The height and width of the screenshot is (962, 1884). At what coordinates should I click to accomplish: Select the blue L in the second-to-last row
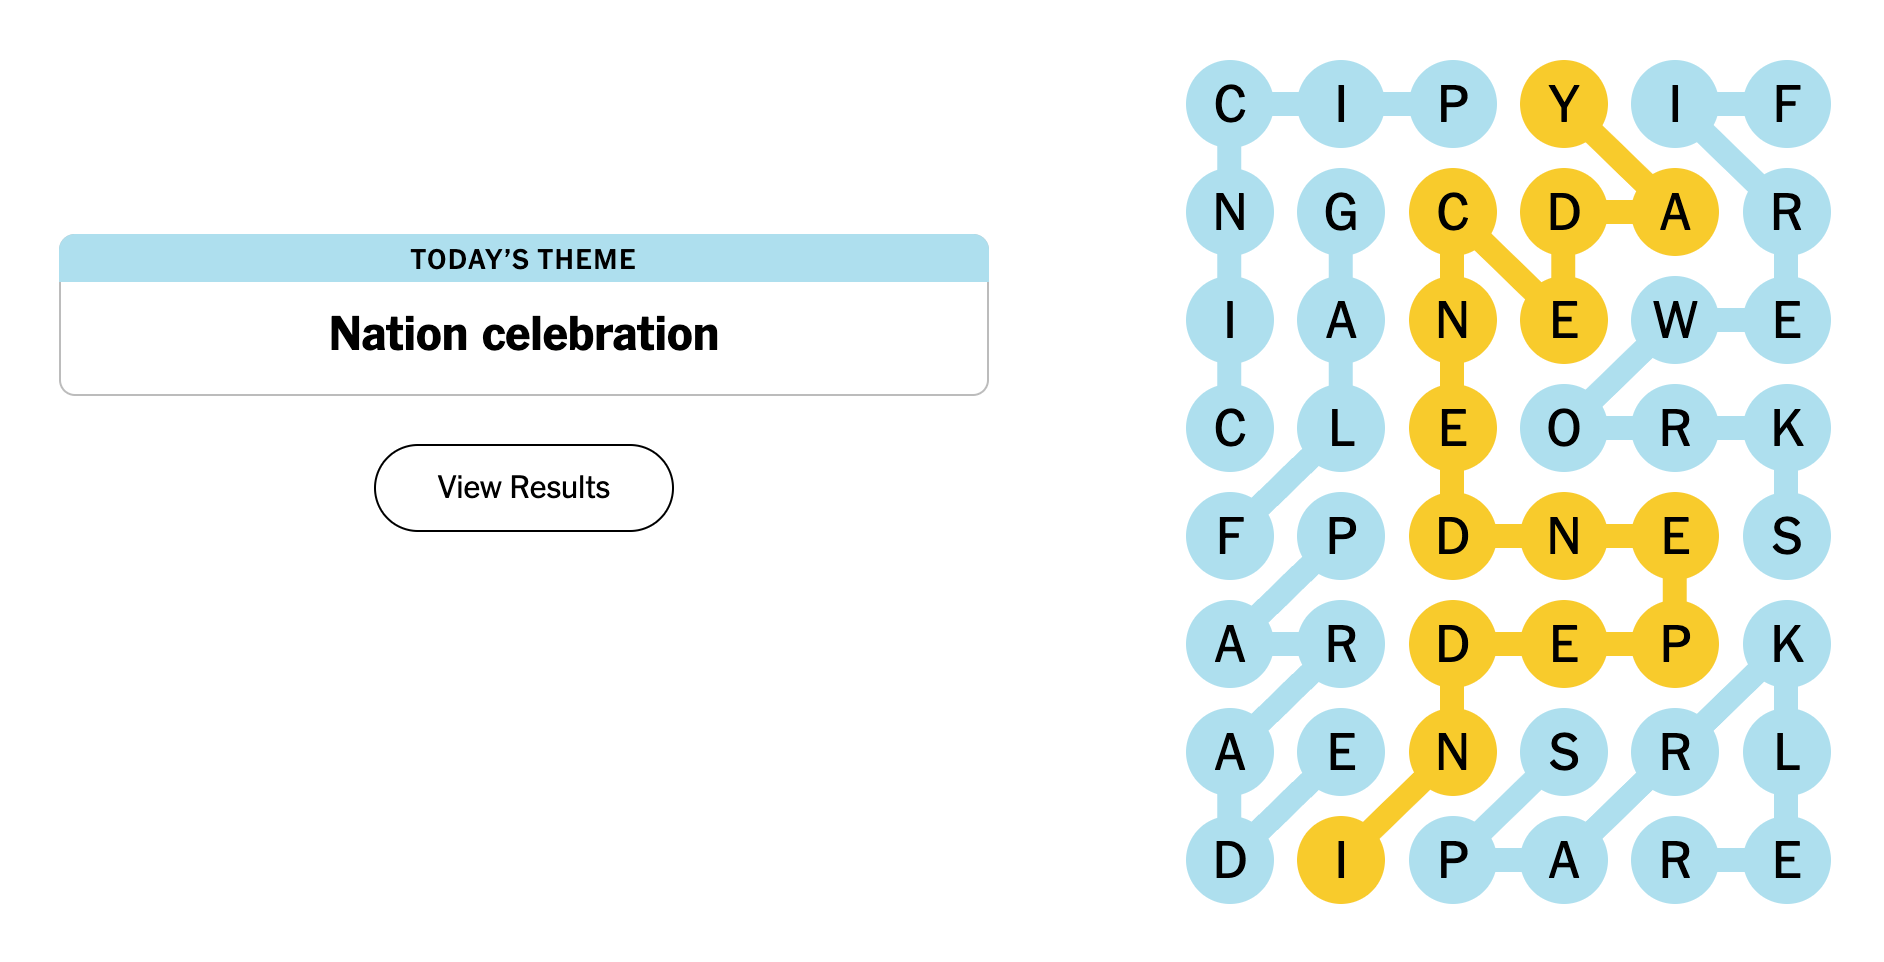pos(1788,751)
